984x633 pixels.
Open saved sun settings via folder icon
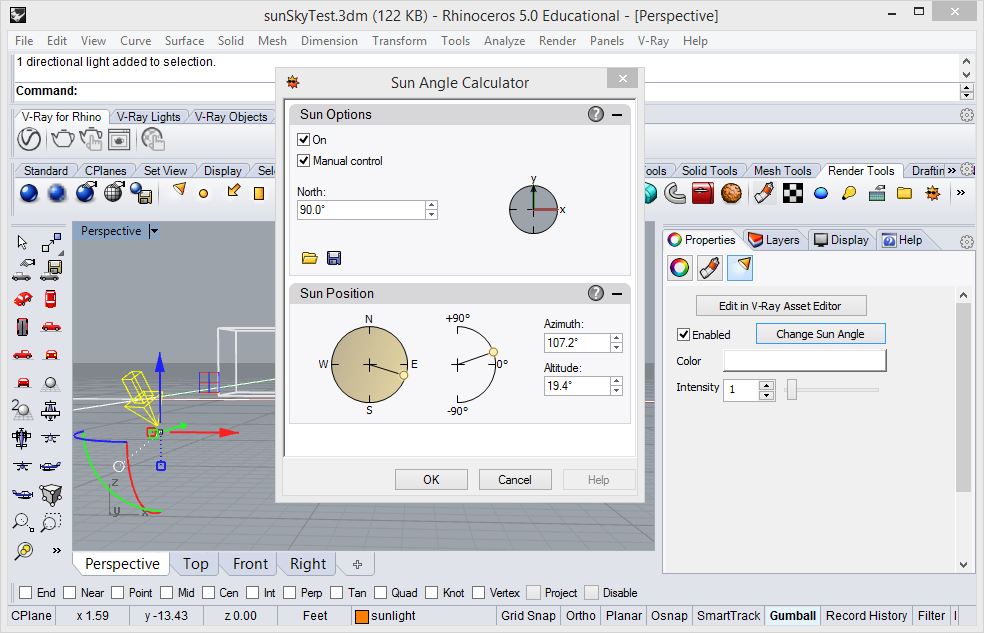(x=309, y=258)
